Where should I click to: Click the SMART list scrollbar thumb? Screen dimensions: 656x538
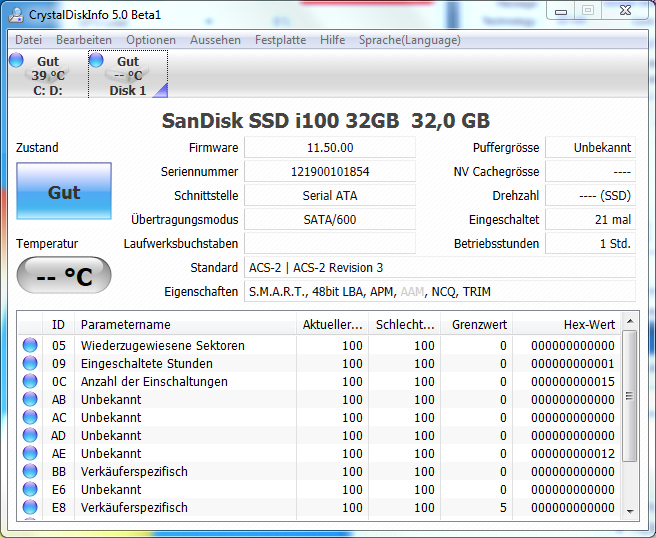coord(630,396)
